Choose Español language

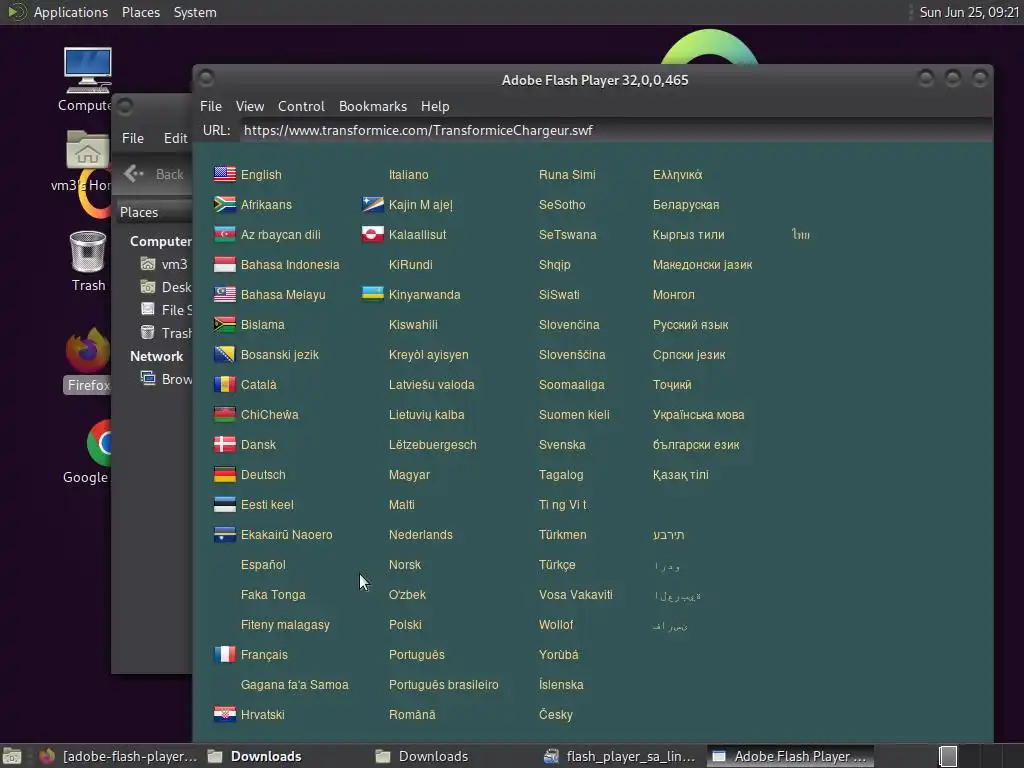point(263,565)
